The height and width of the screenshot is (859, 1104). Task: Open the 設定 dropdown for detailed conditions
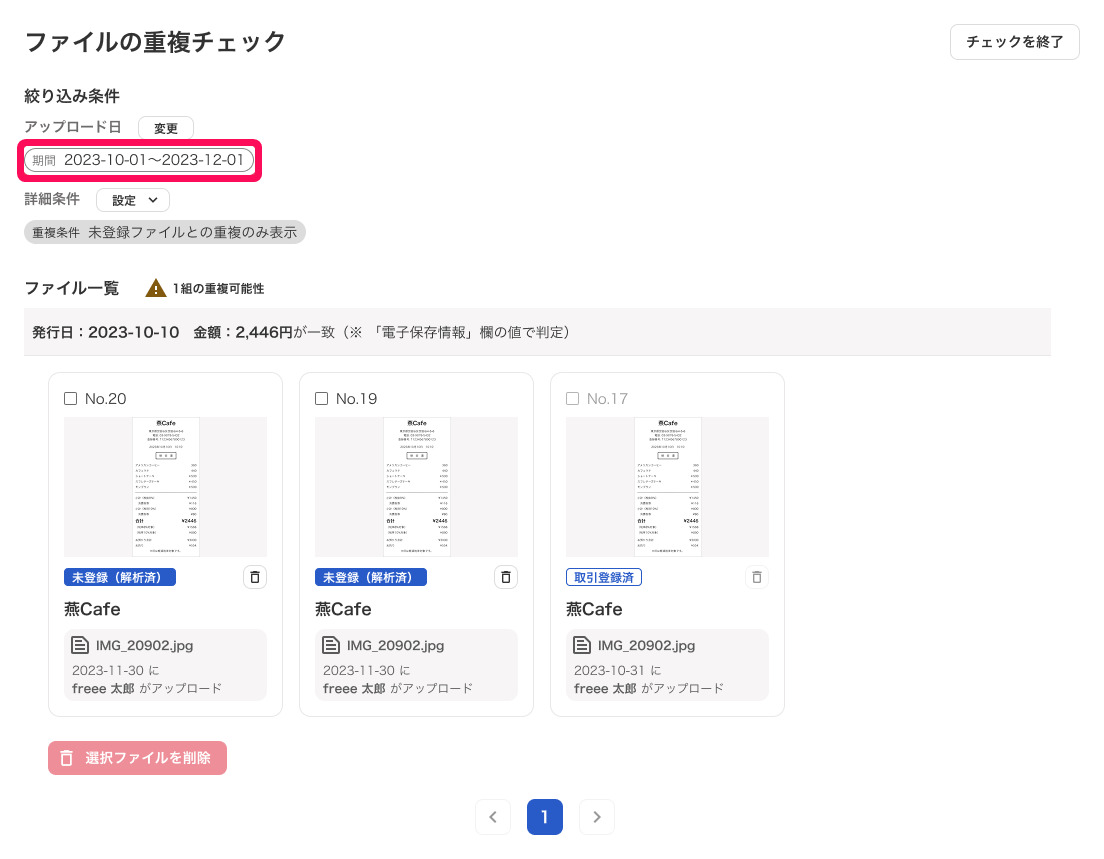click(133, 200)
